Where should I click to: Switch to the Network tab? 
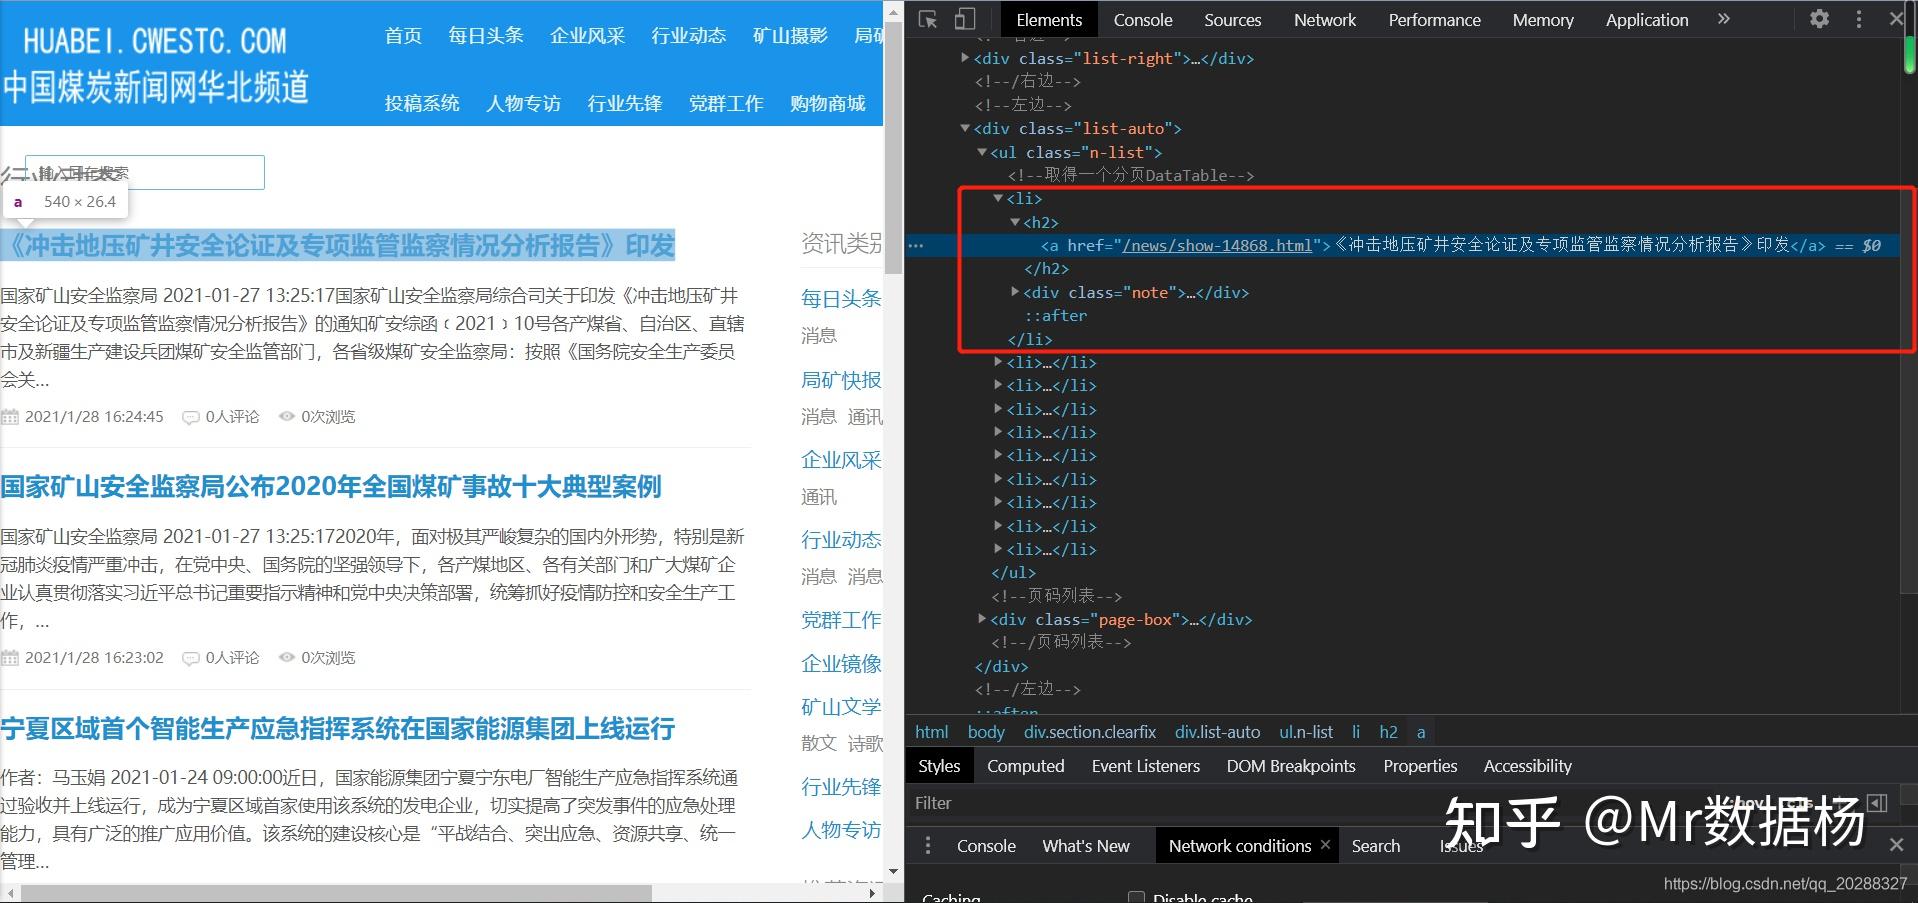pos(1324,20)
